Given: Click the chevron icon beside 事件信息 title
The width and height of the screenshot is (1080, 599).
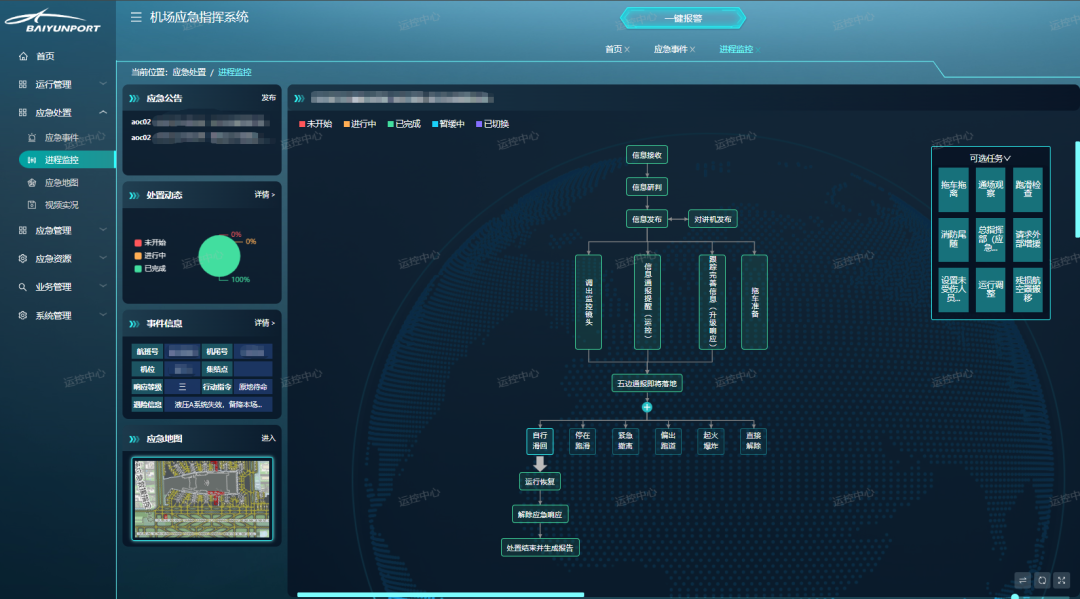Looking at the screenshot, I should click(x=134, y=324).
